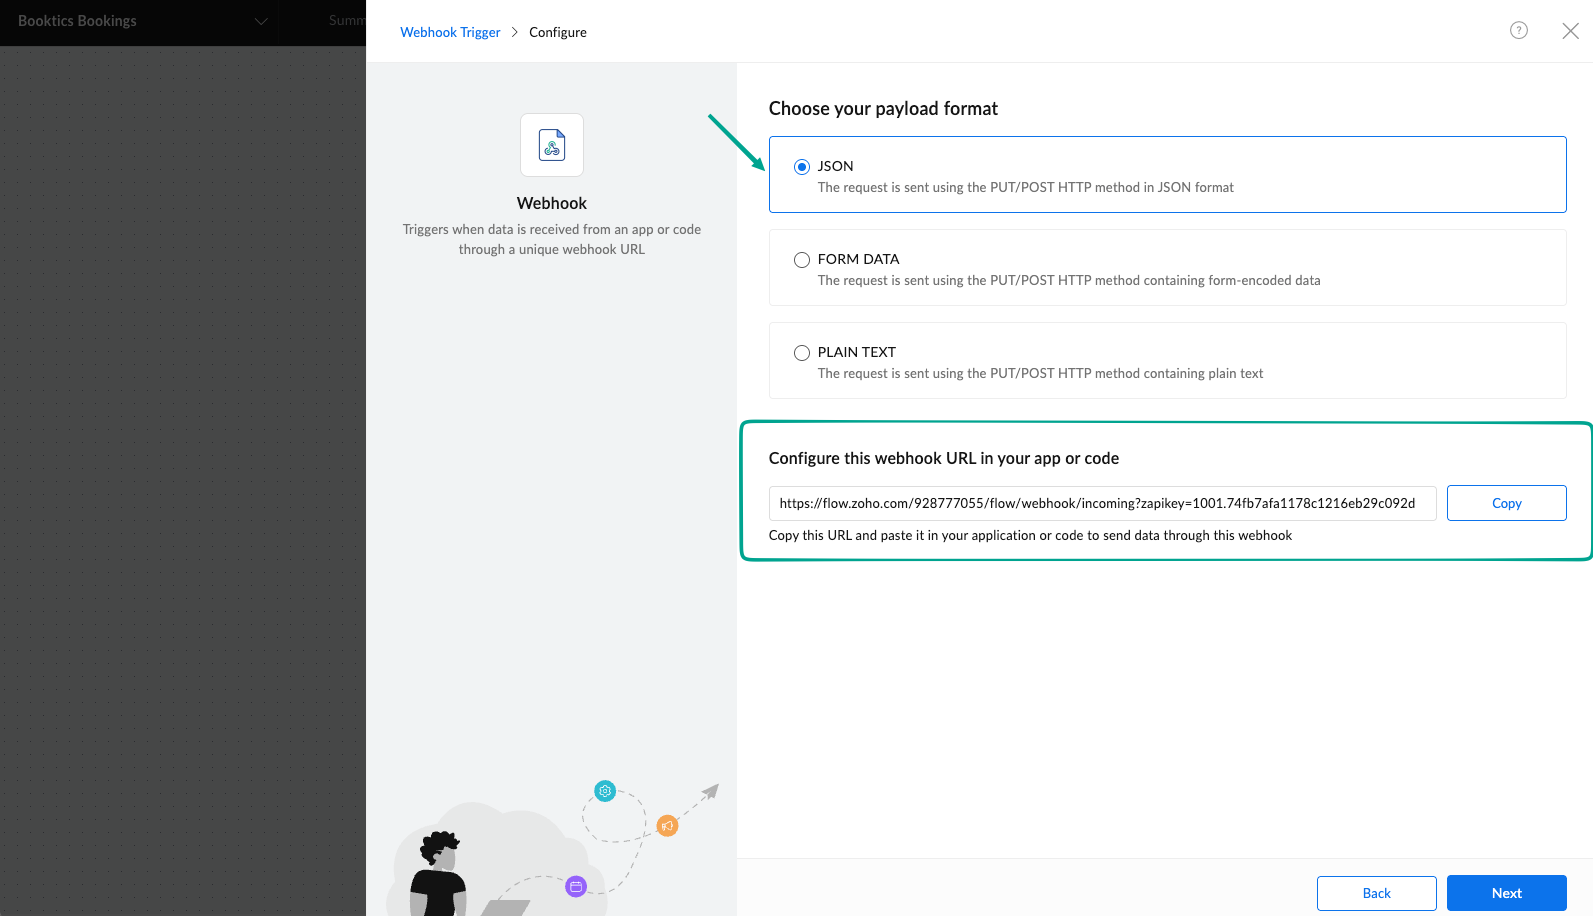The width and height of the screenshot is (1593, 916).
Task: Select the FORM DATA radio button
Action: [x=801, y=260]
